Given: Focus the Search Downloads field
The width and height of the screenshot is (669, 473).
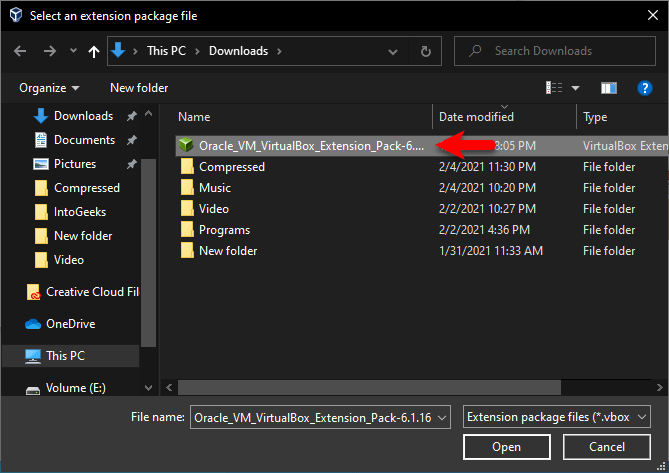Looking at the screenshot, I should point(555,51).
